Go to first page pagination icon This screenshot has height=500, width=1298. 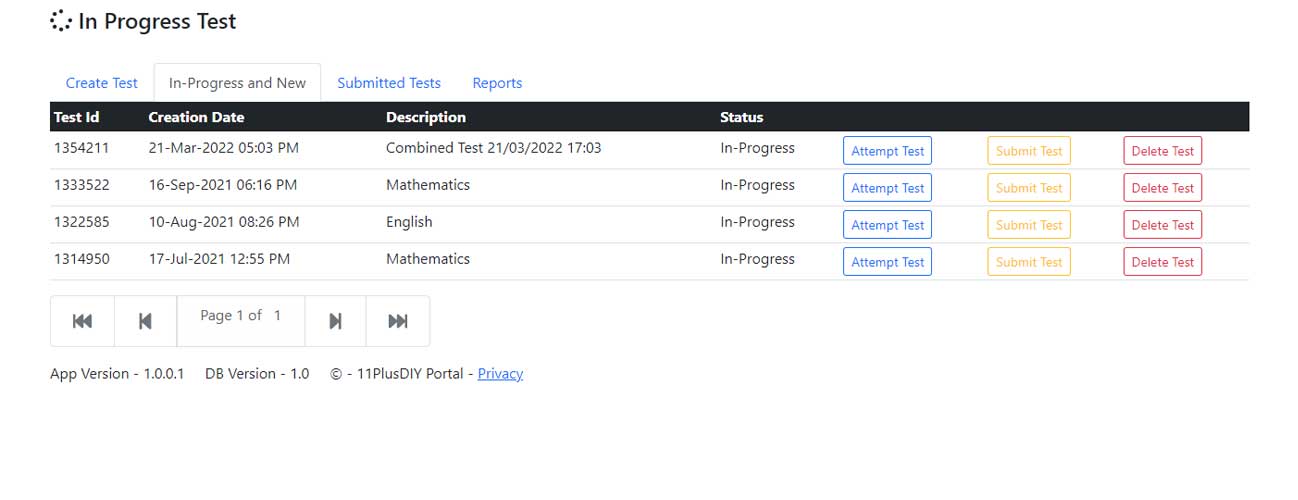pos(82,321)
